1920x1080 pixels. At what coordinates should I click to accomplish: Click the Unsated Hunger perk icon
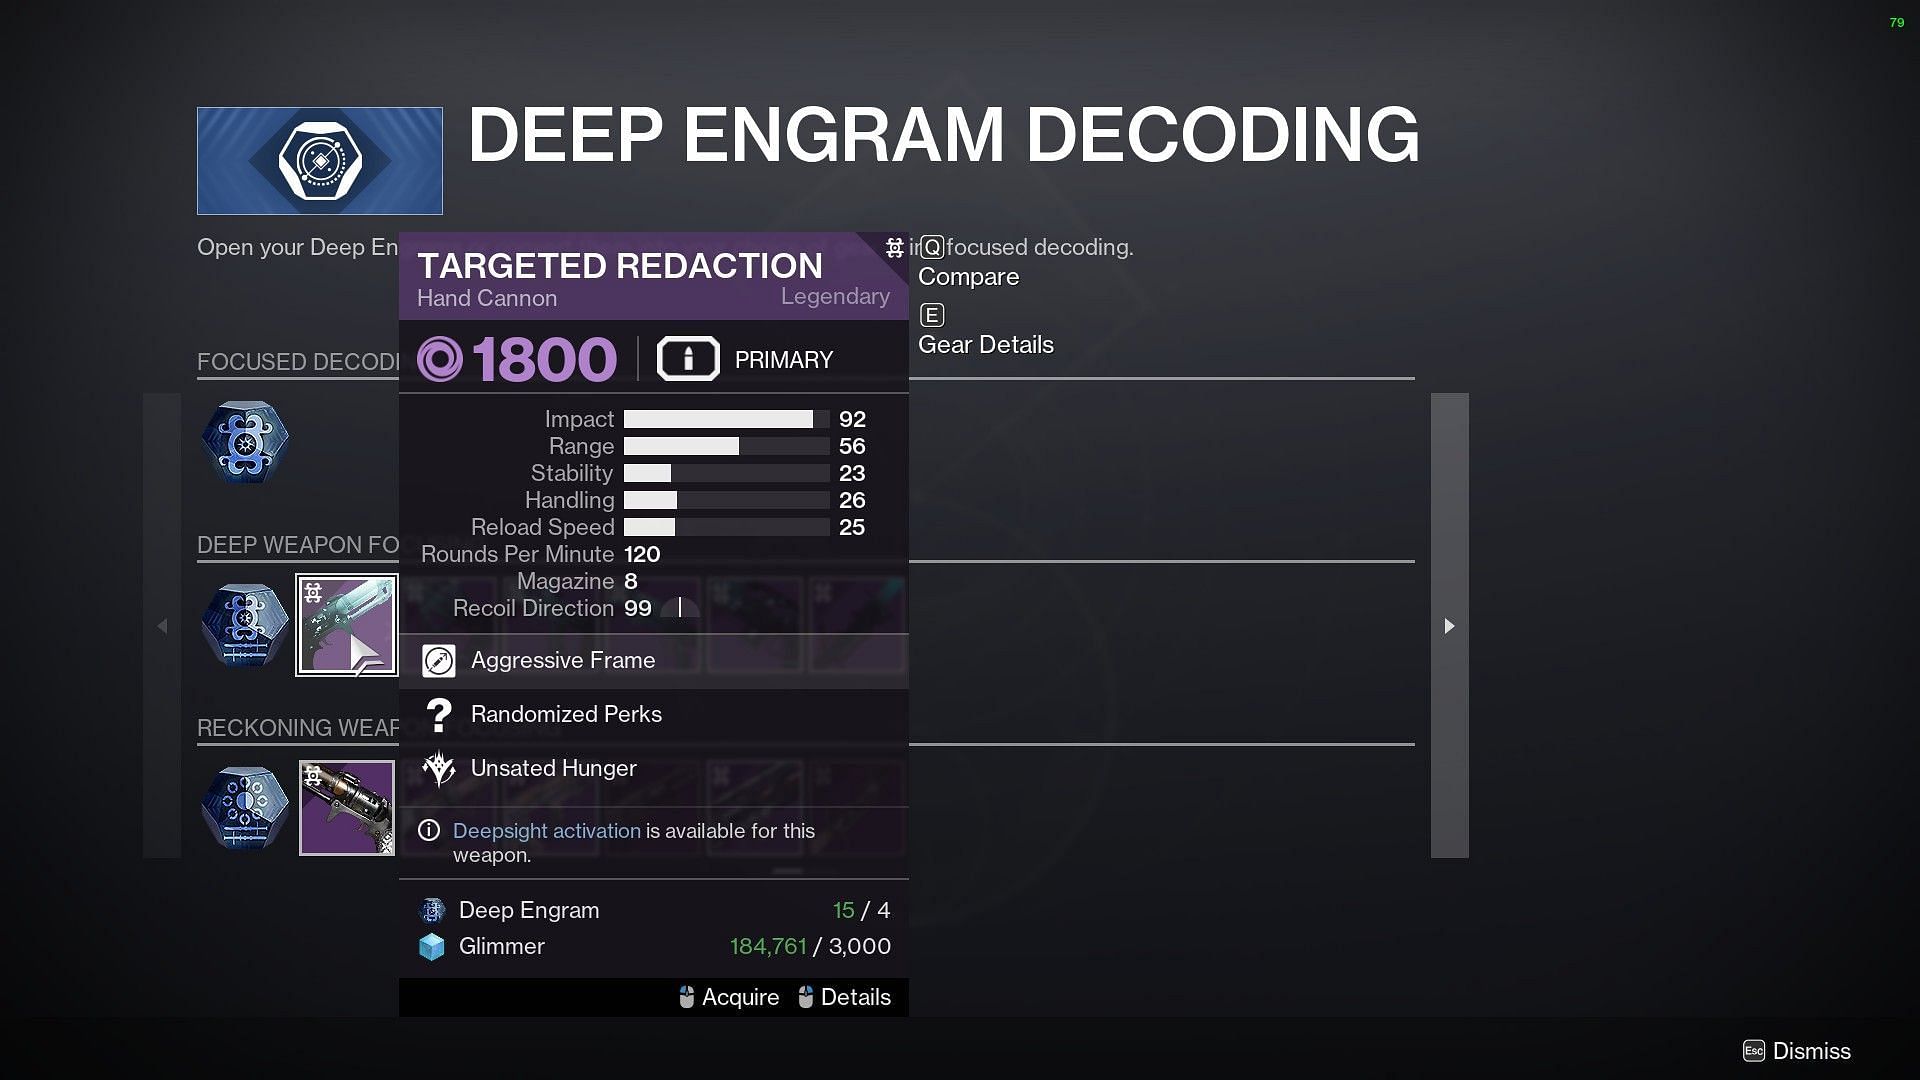coord(438,767)
